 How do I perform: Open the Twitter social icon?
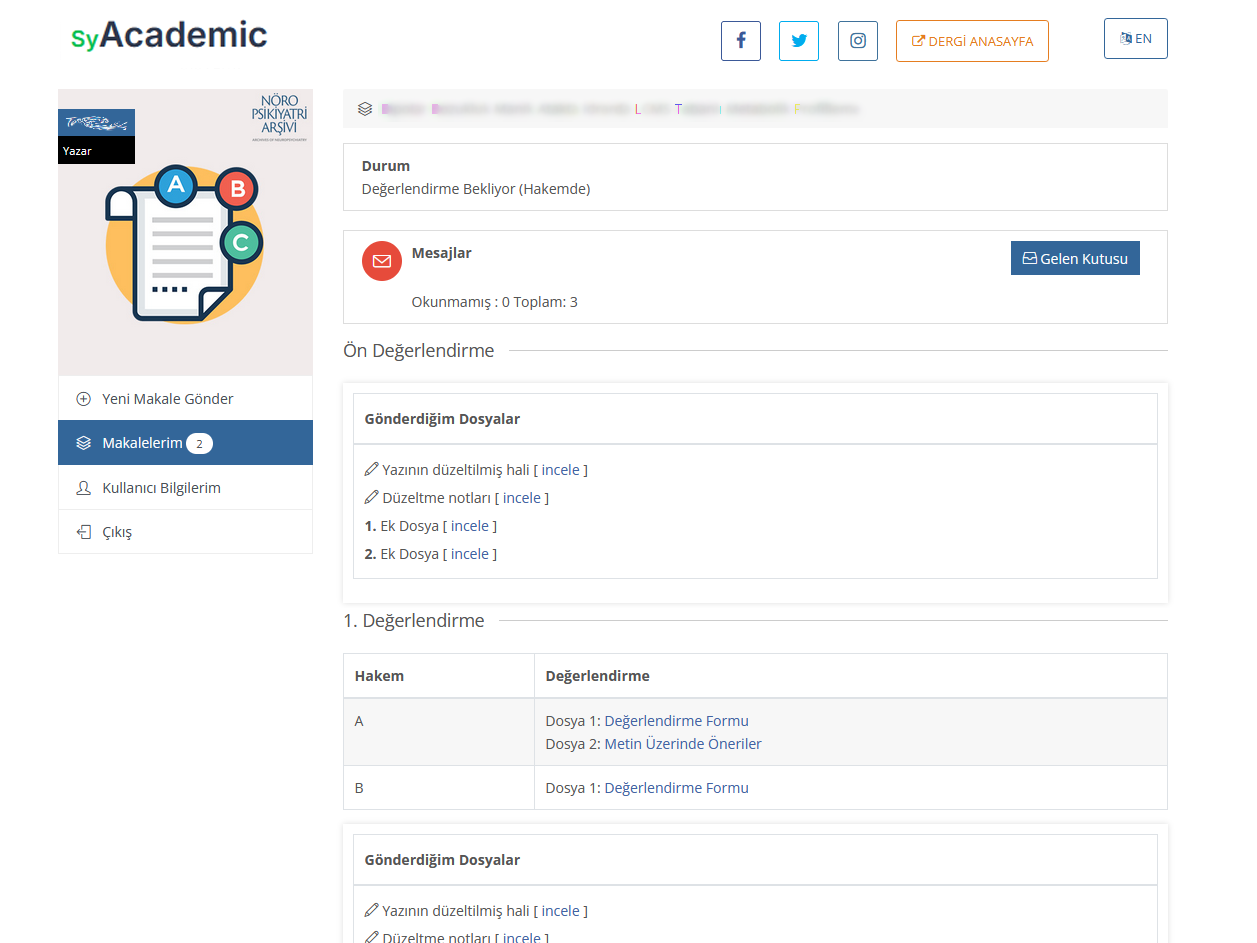click(799, 41)
